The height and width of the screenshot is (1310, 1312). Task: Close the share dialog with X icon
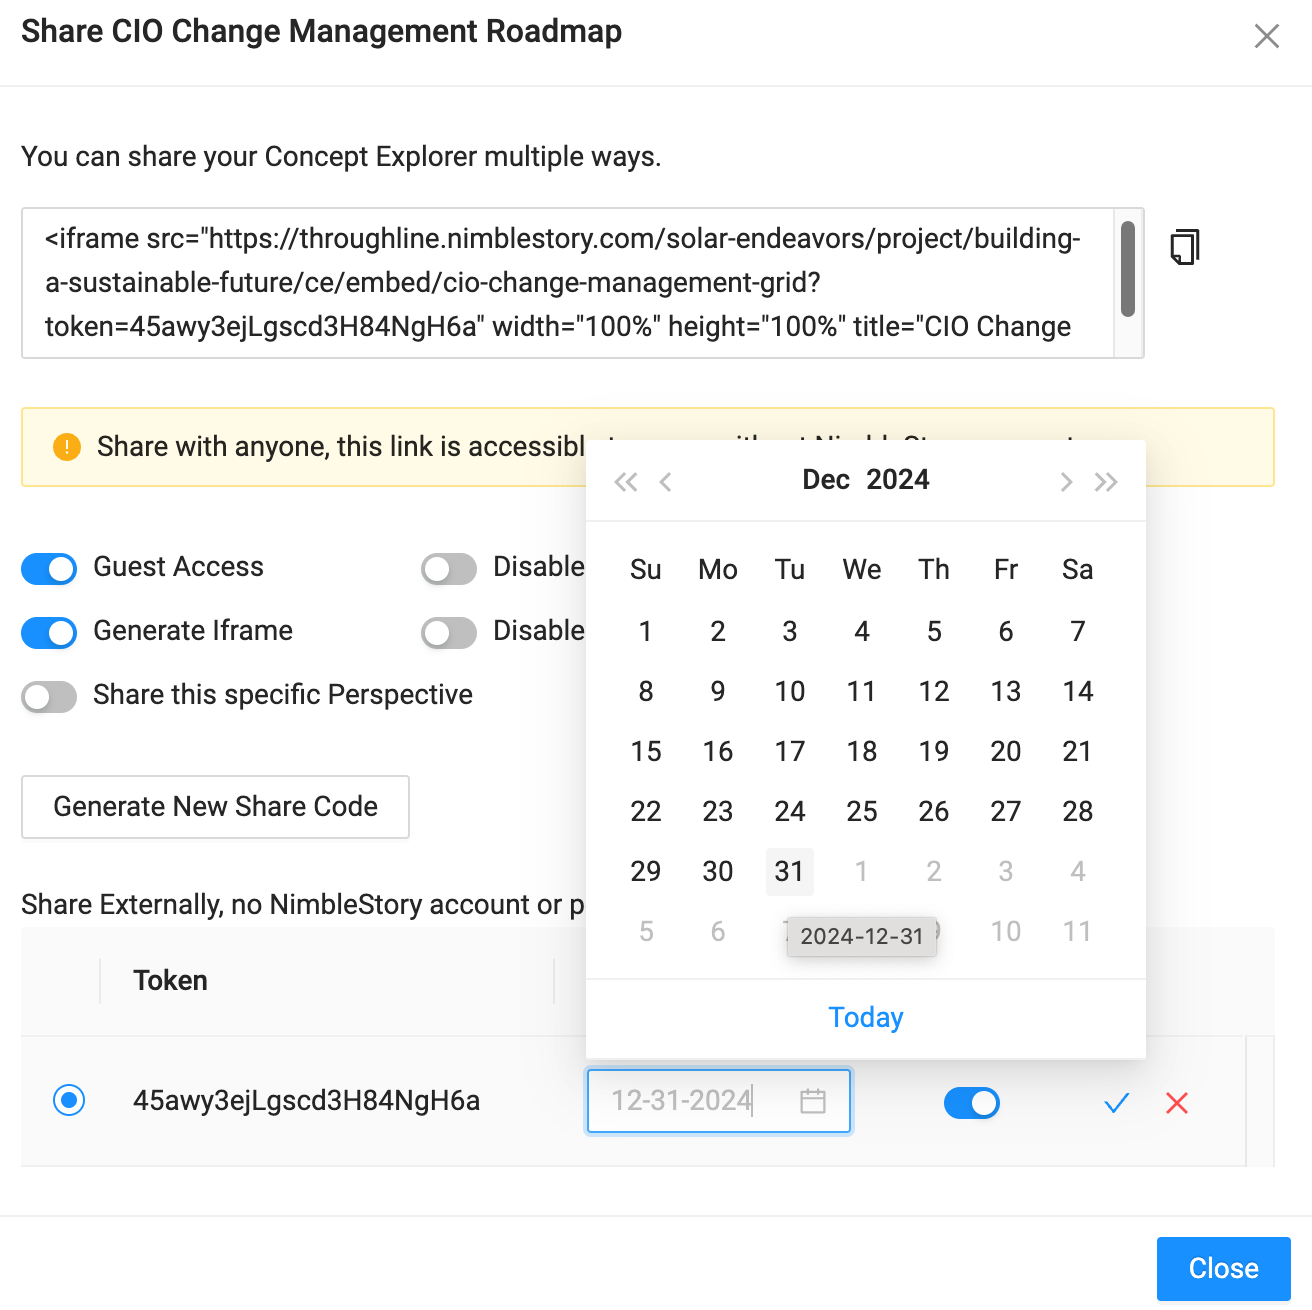tap(1266, 36)
